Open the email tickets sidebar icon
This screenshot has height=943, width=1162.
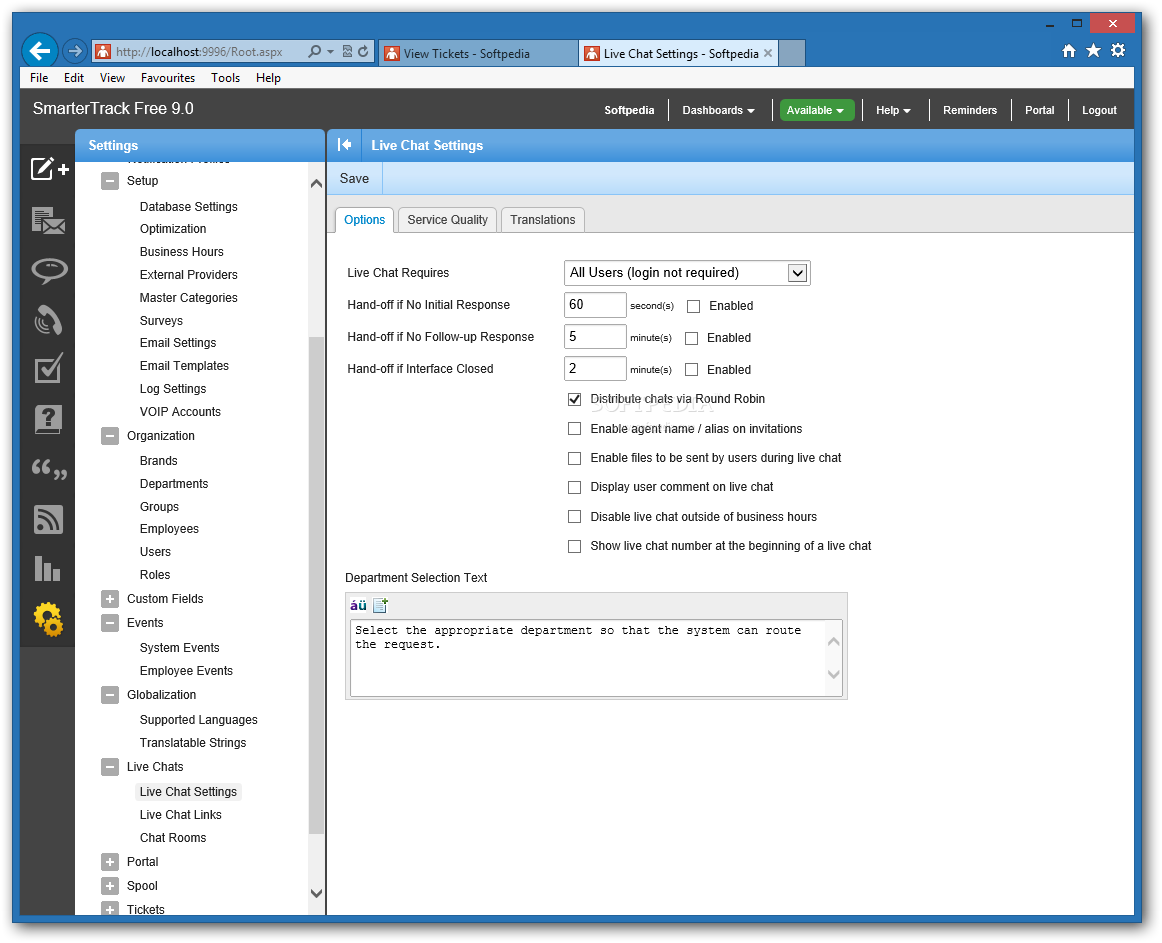[48, 220]
